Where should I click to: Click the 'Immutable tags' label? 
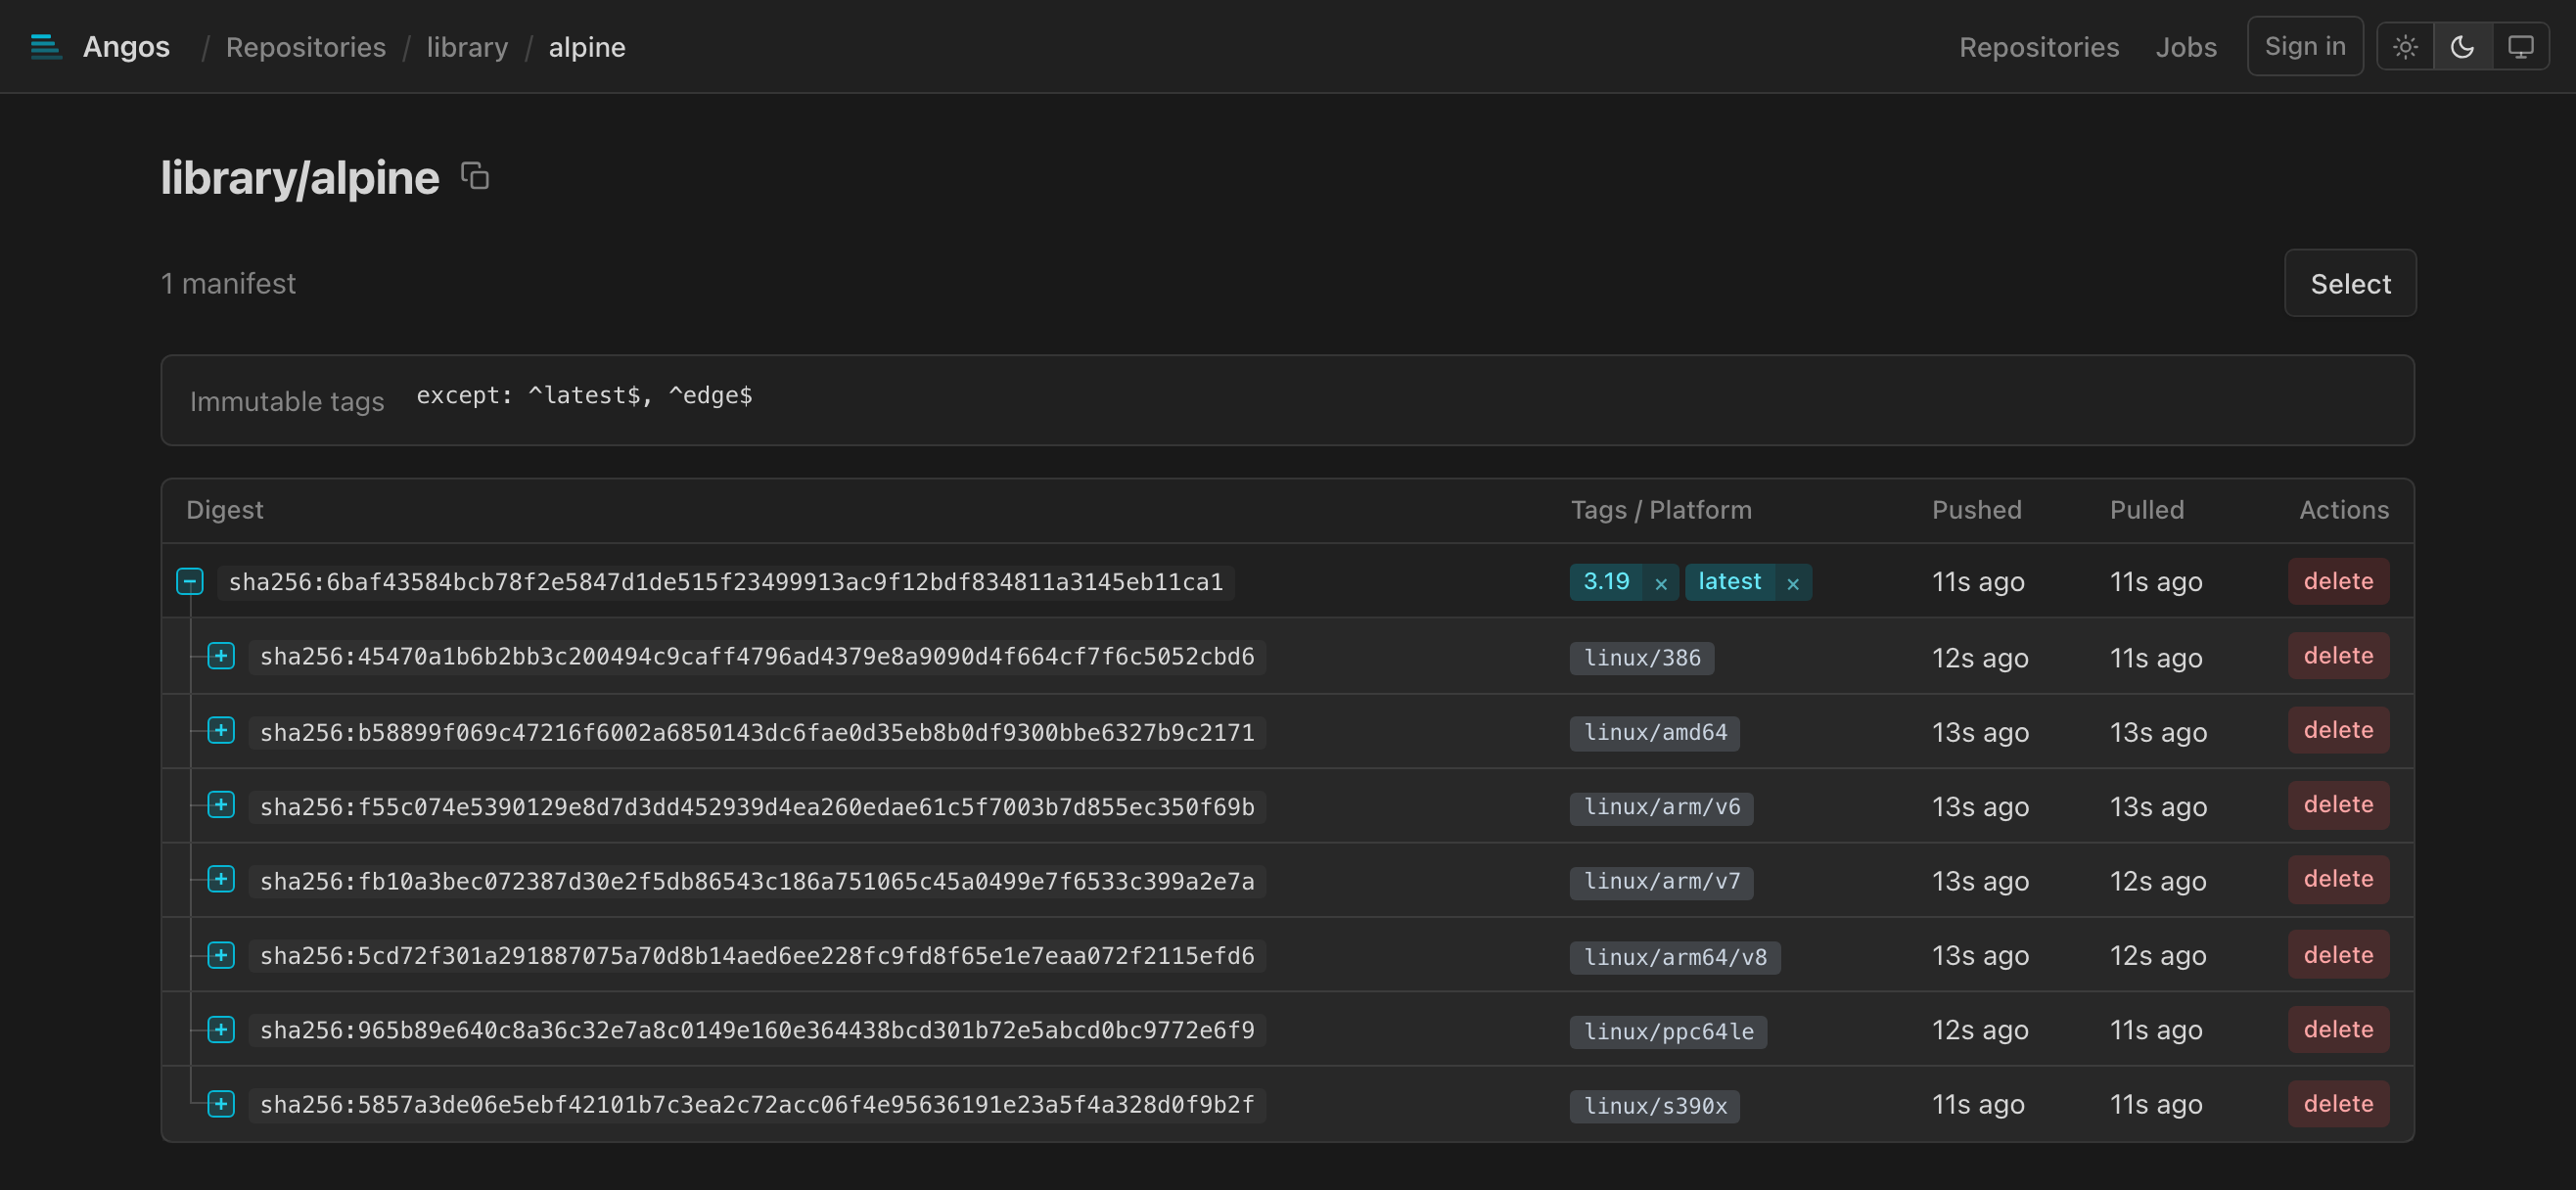pyautogui.click(x=287, y=401)
